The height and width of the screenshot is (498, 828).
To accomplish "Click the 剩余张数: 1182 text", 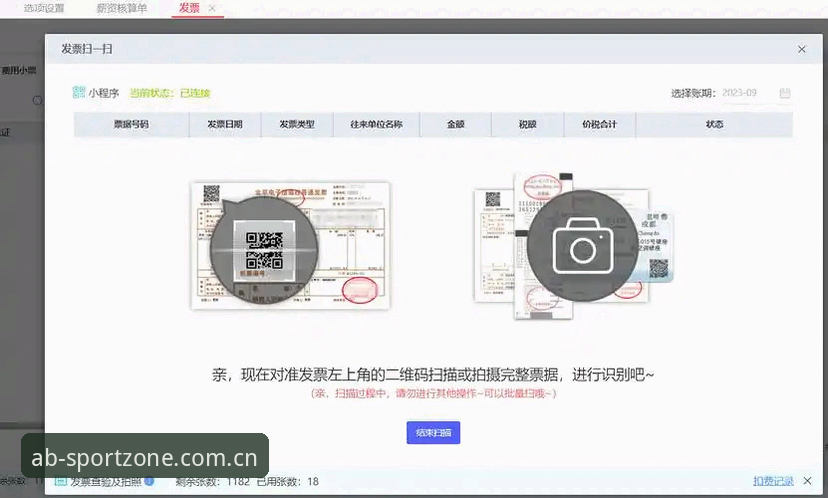I will point(212,481).
